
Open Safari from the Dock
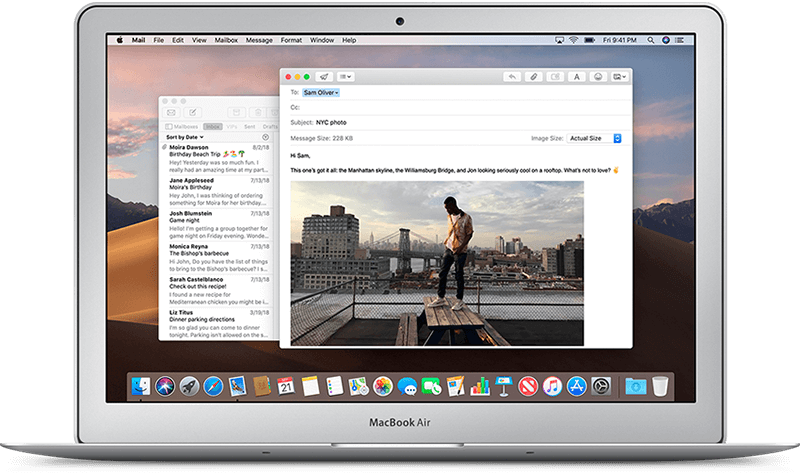tap(213, 384)
